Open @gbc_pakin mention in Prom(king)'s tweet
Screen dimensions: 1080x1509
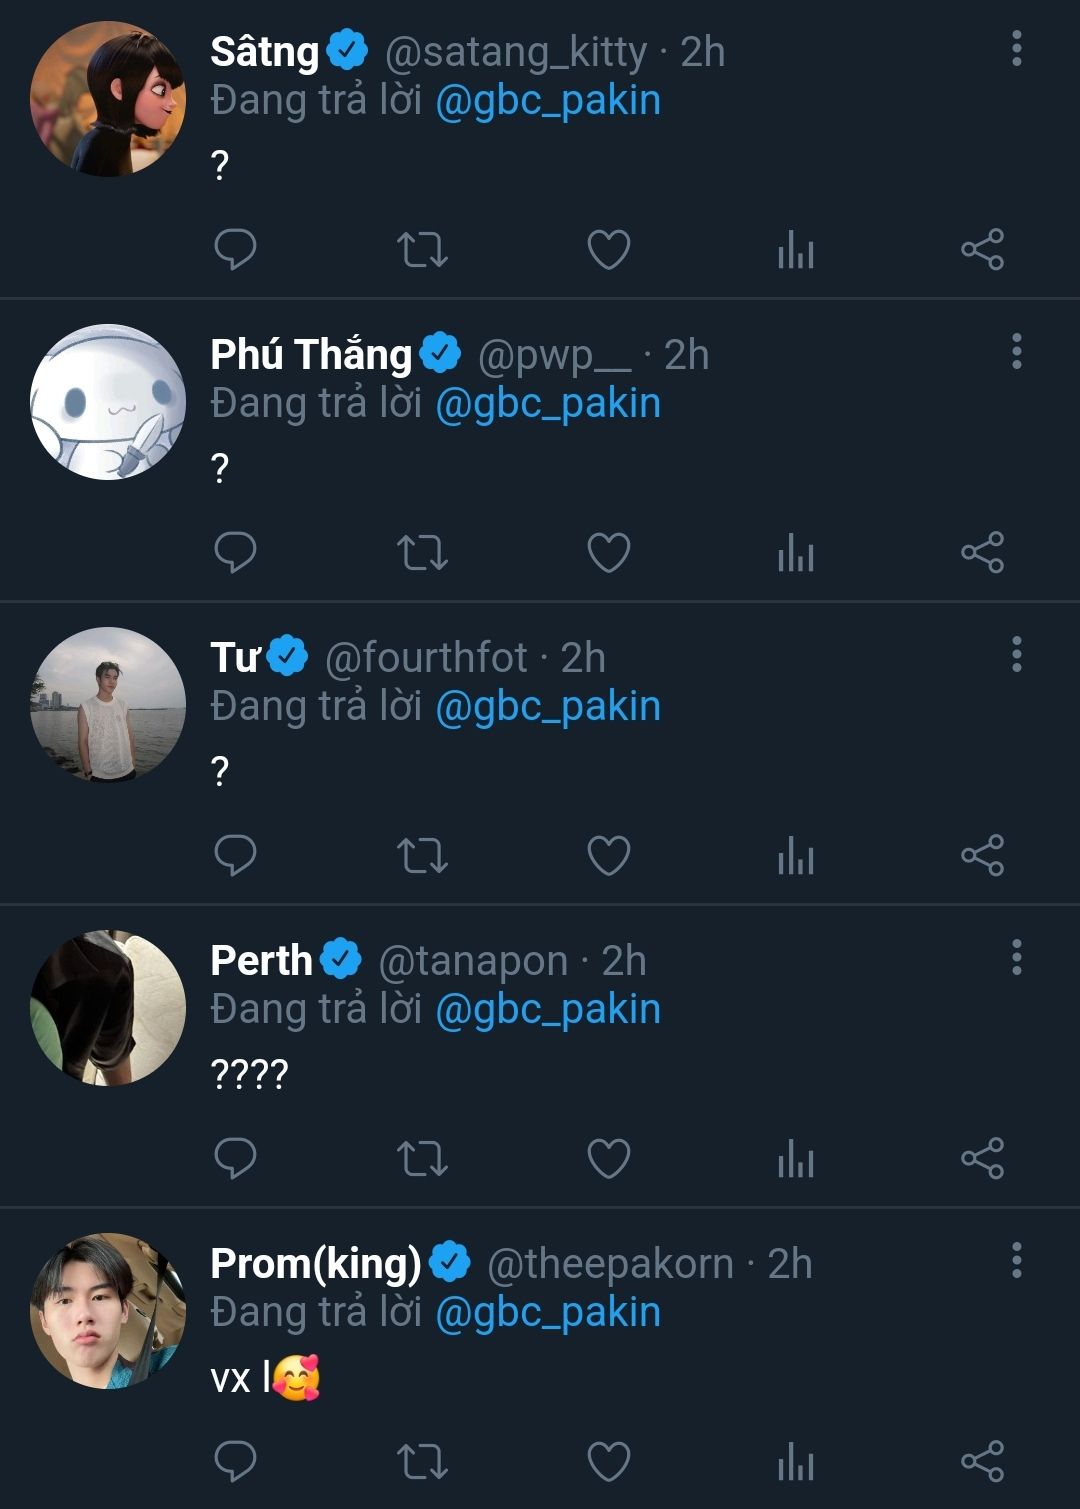coord(548,1312)
